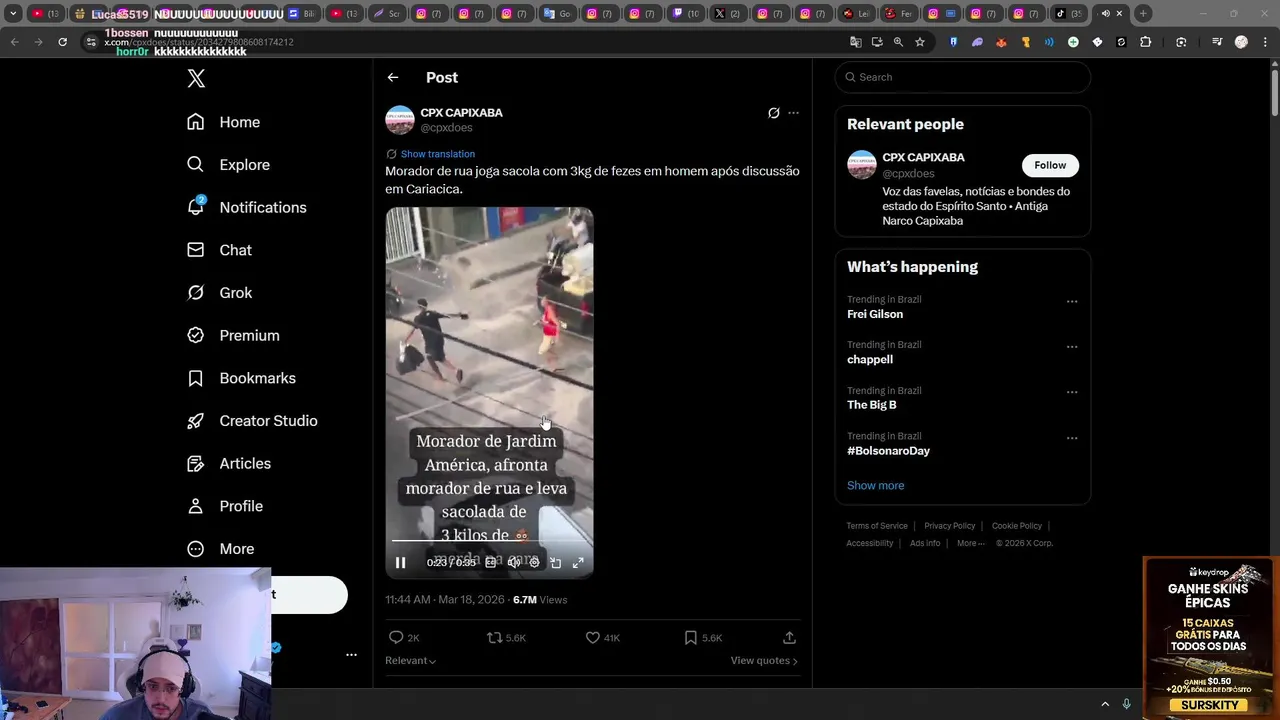Click Show translation link

[438, 154]
